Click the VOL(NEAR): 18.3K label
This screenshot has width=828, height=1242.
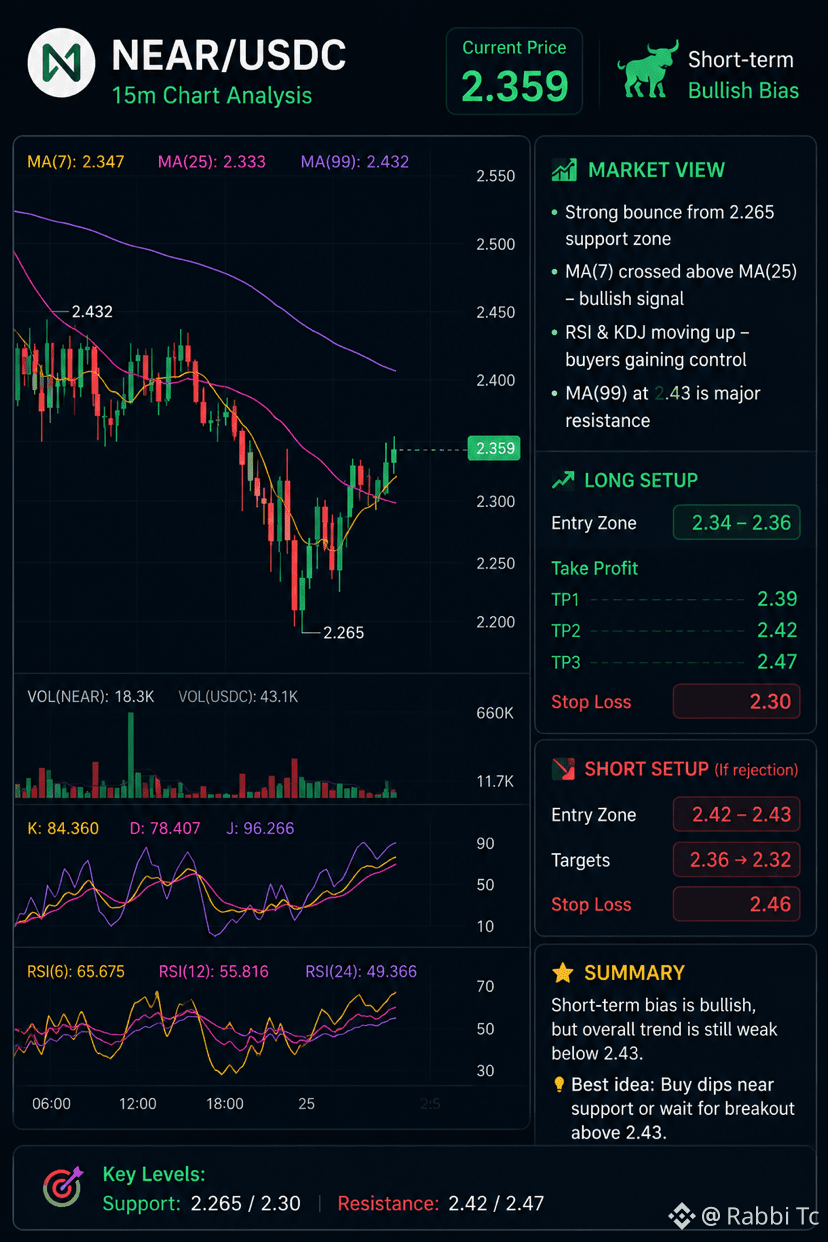point(91,696)
